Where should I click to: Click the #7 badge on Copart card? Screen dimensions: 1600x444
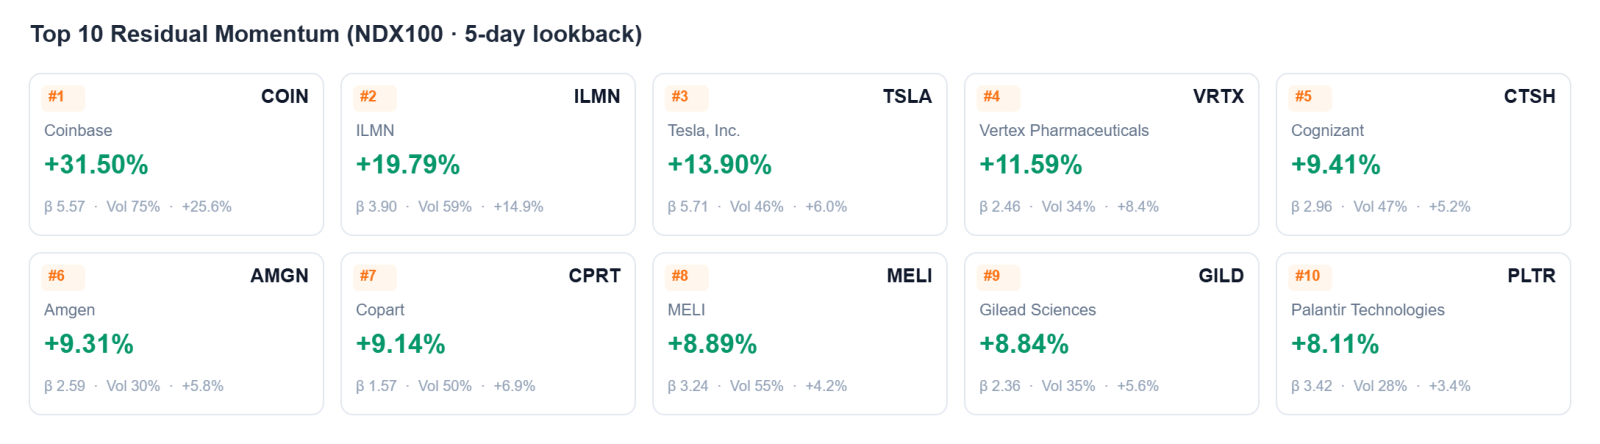[376, 276]
